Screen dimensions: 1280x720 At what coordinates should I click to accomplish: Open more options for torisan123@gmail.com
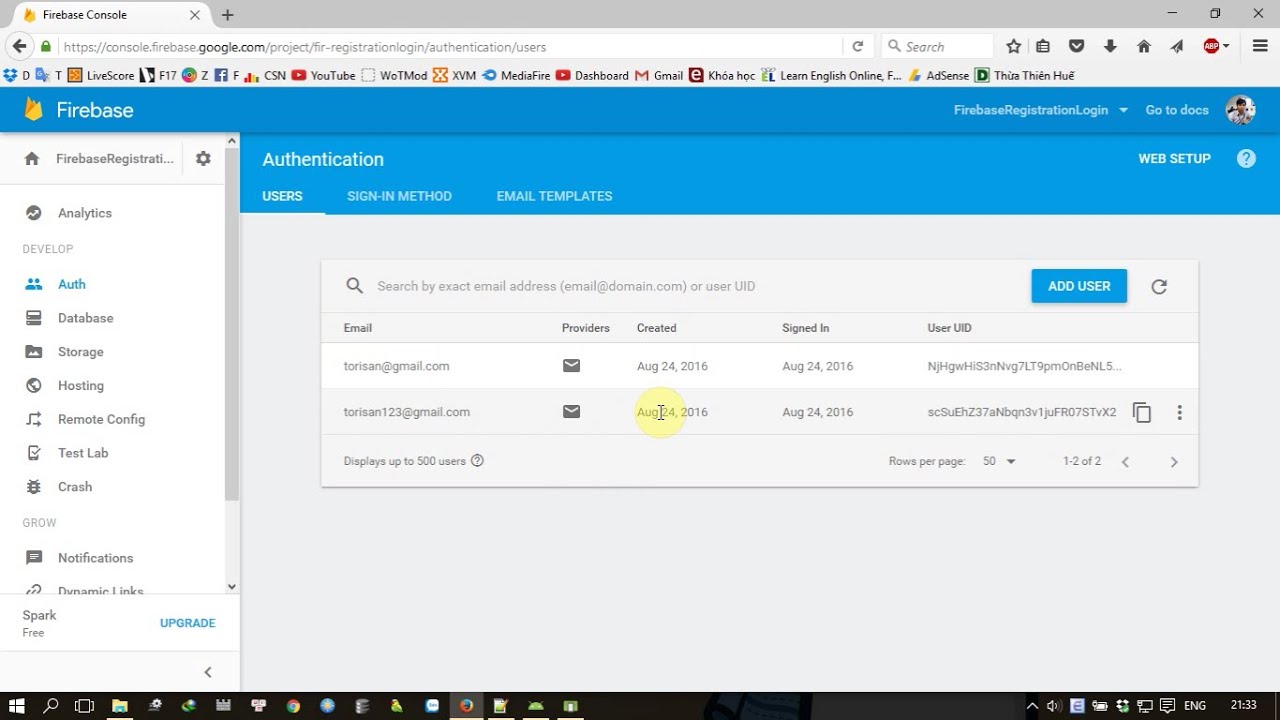1179,412
